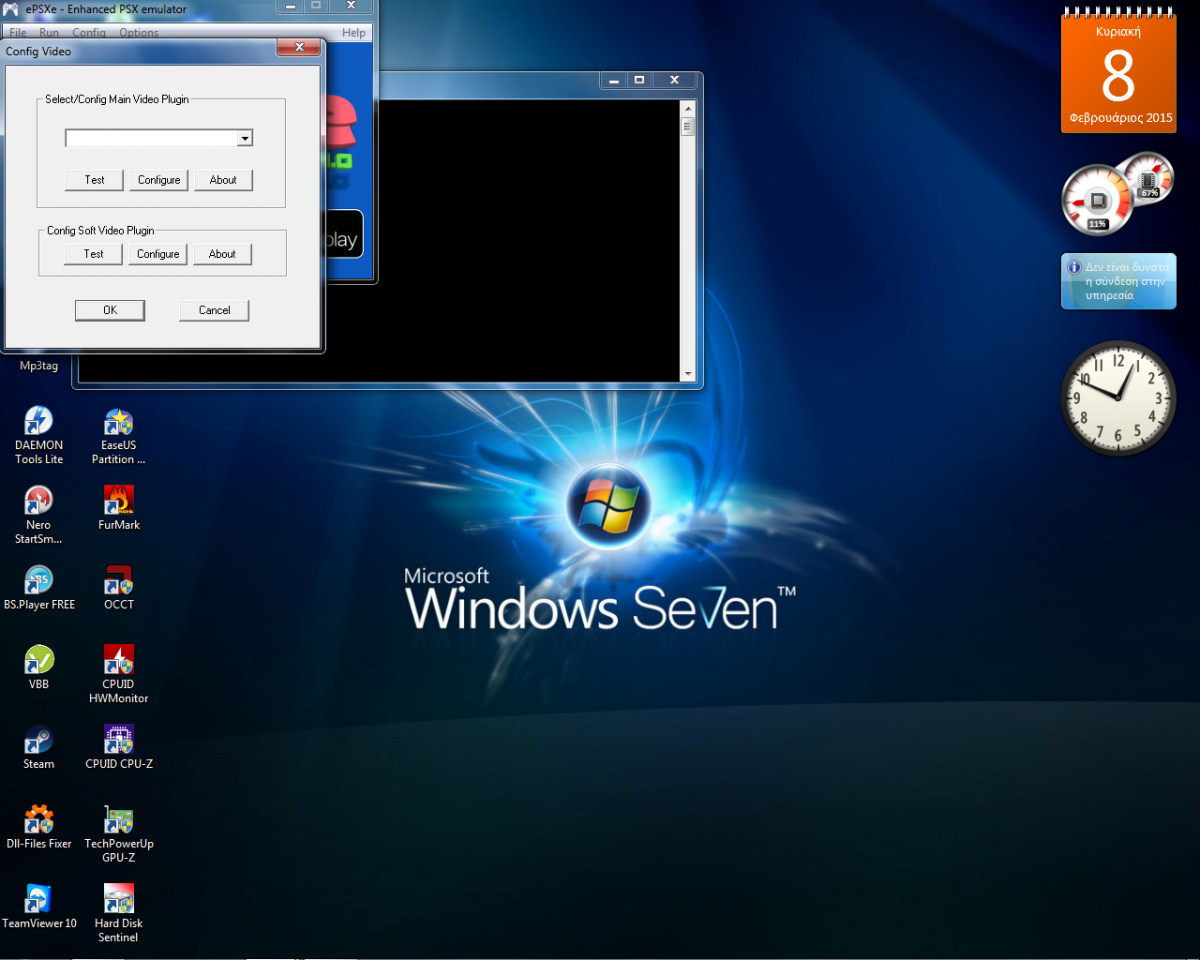Viewport: 1200px width, 960px height.
Task: Click the black console window scrollbar thumb
Action: (687, 127)
